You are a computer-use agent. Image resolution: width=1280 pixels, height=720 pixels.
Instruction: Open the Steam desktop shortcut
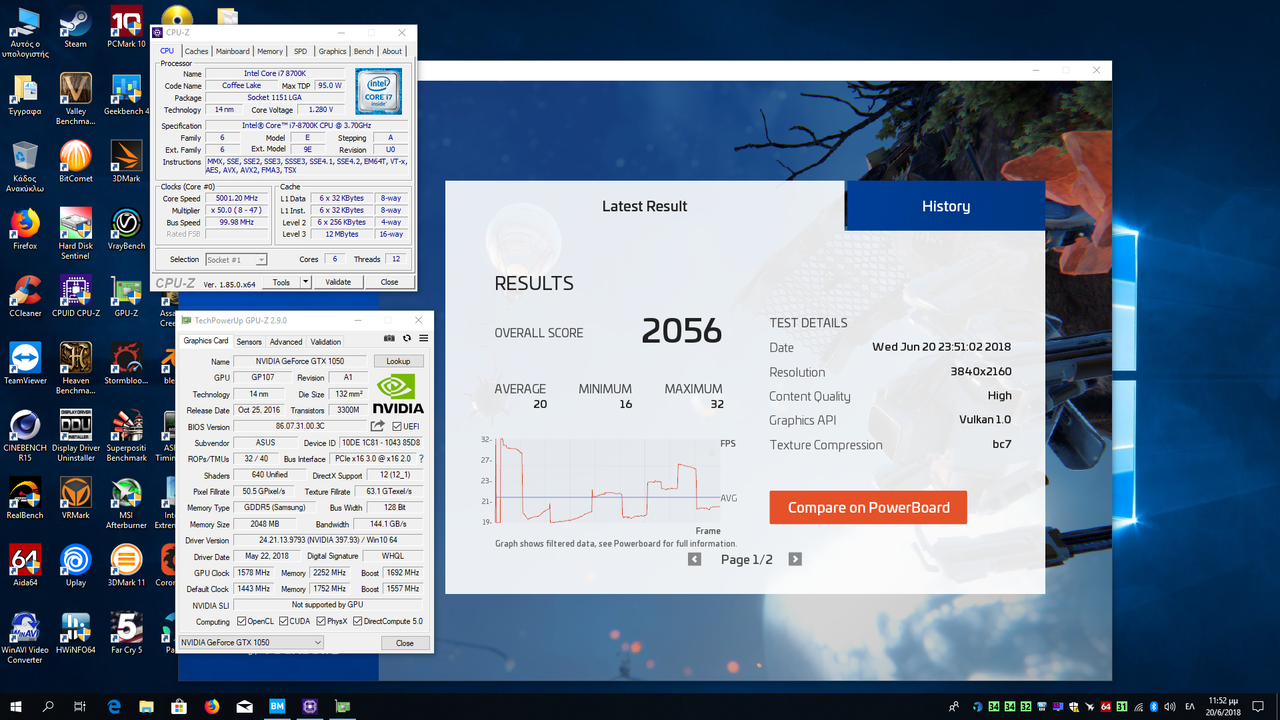point(75,28)
